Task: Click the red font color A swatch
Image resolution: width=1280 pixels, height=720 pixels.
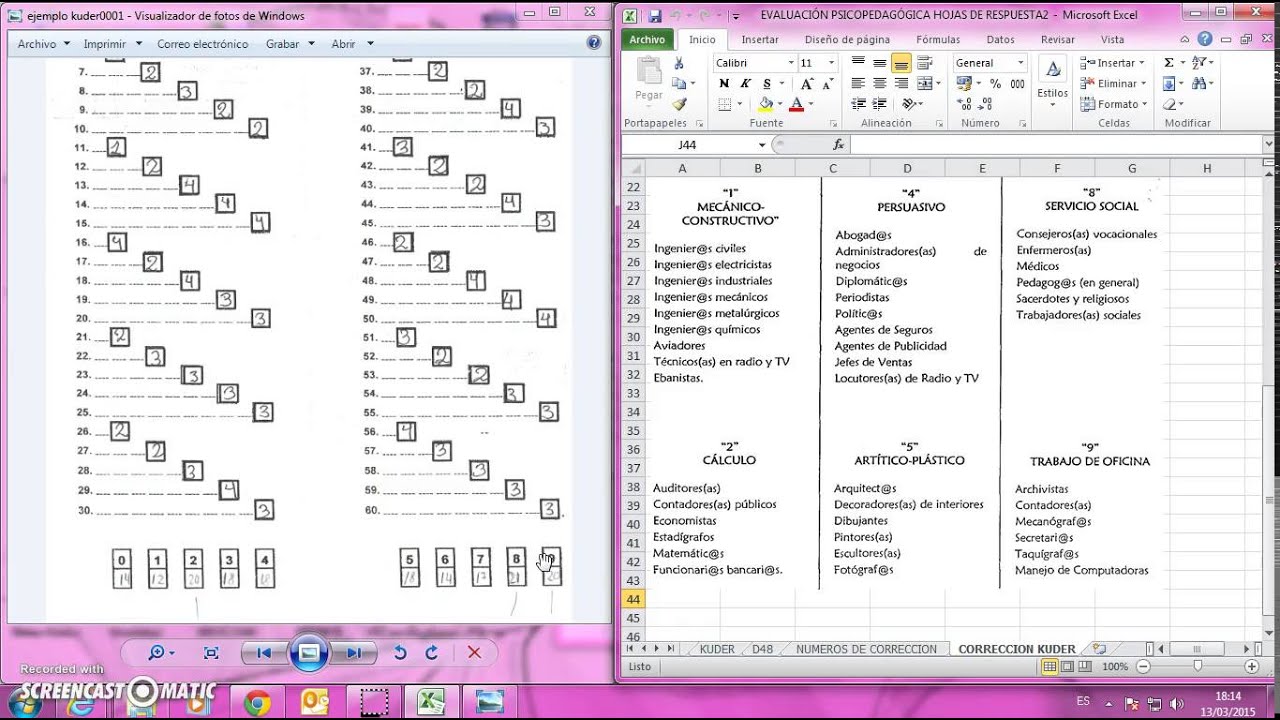Action: coord(797,104)
